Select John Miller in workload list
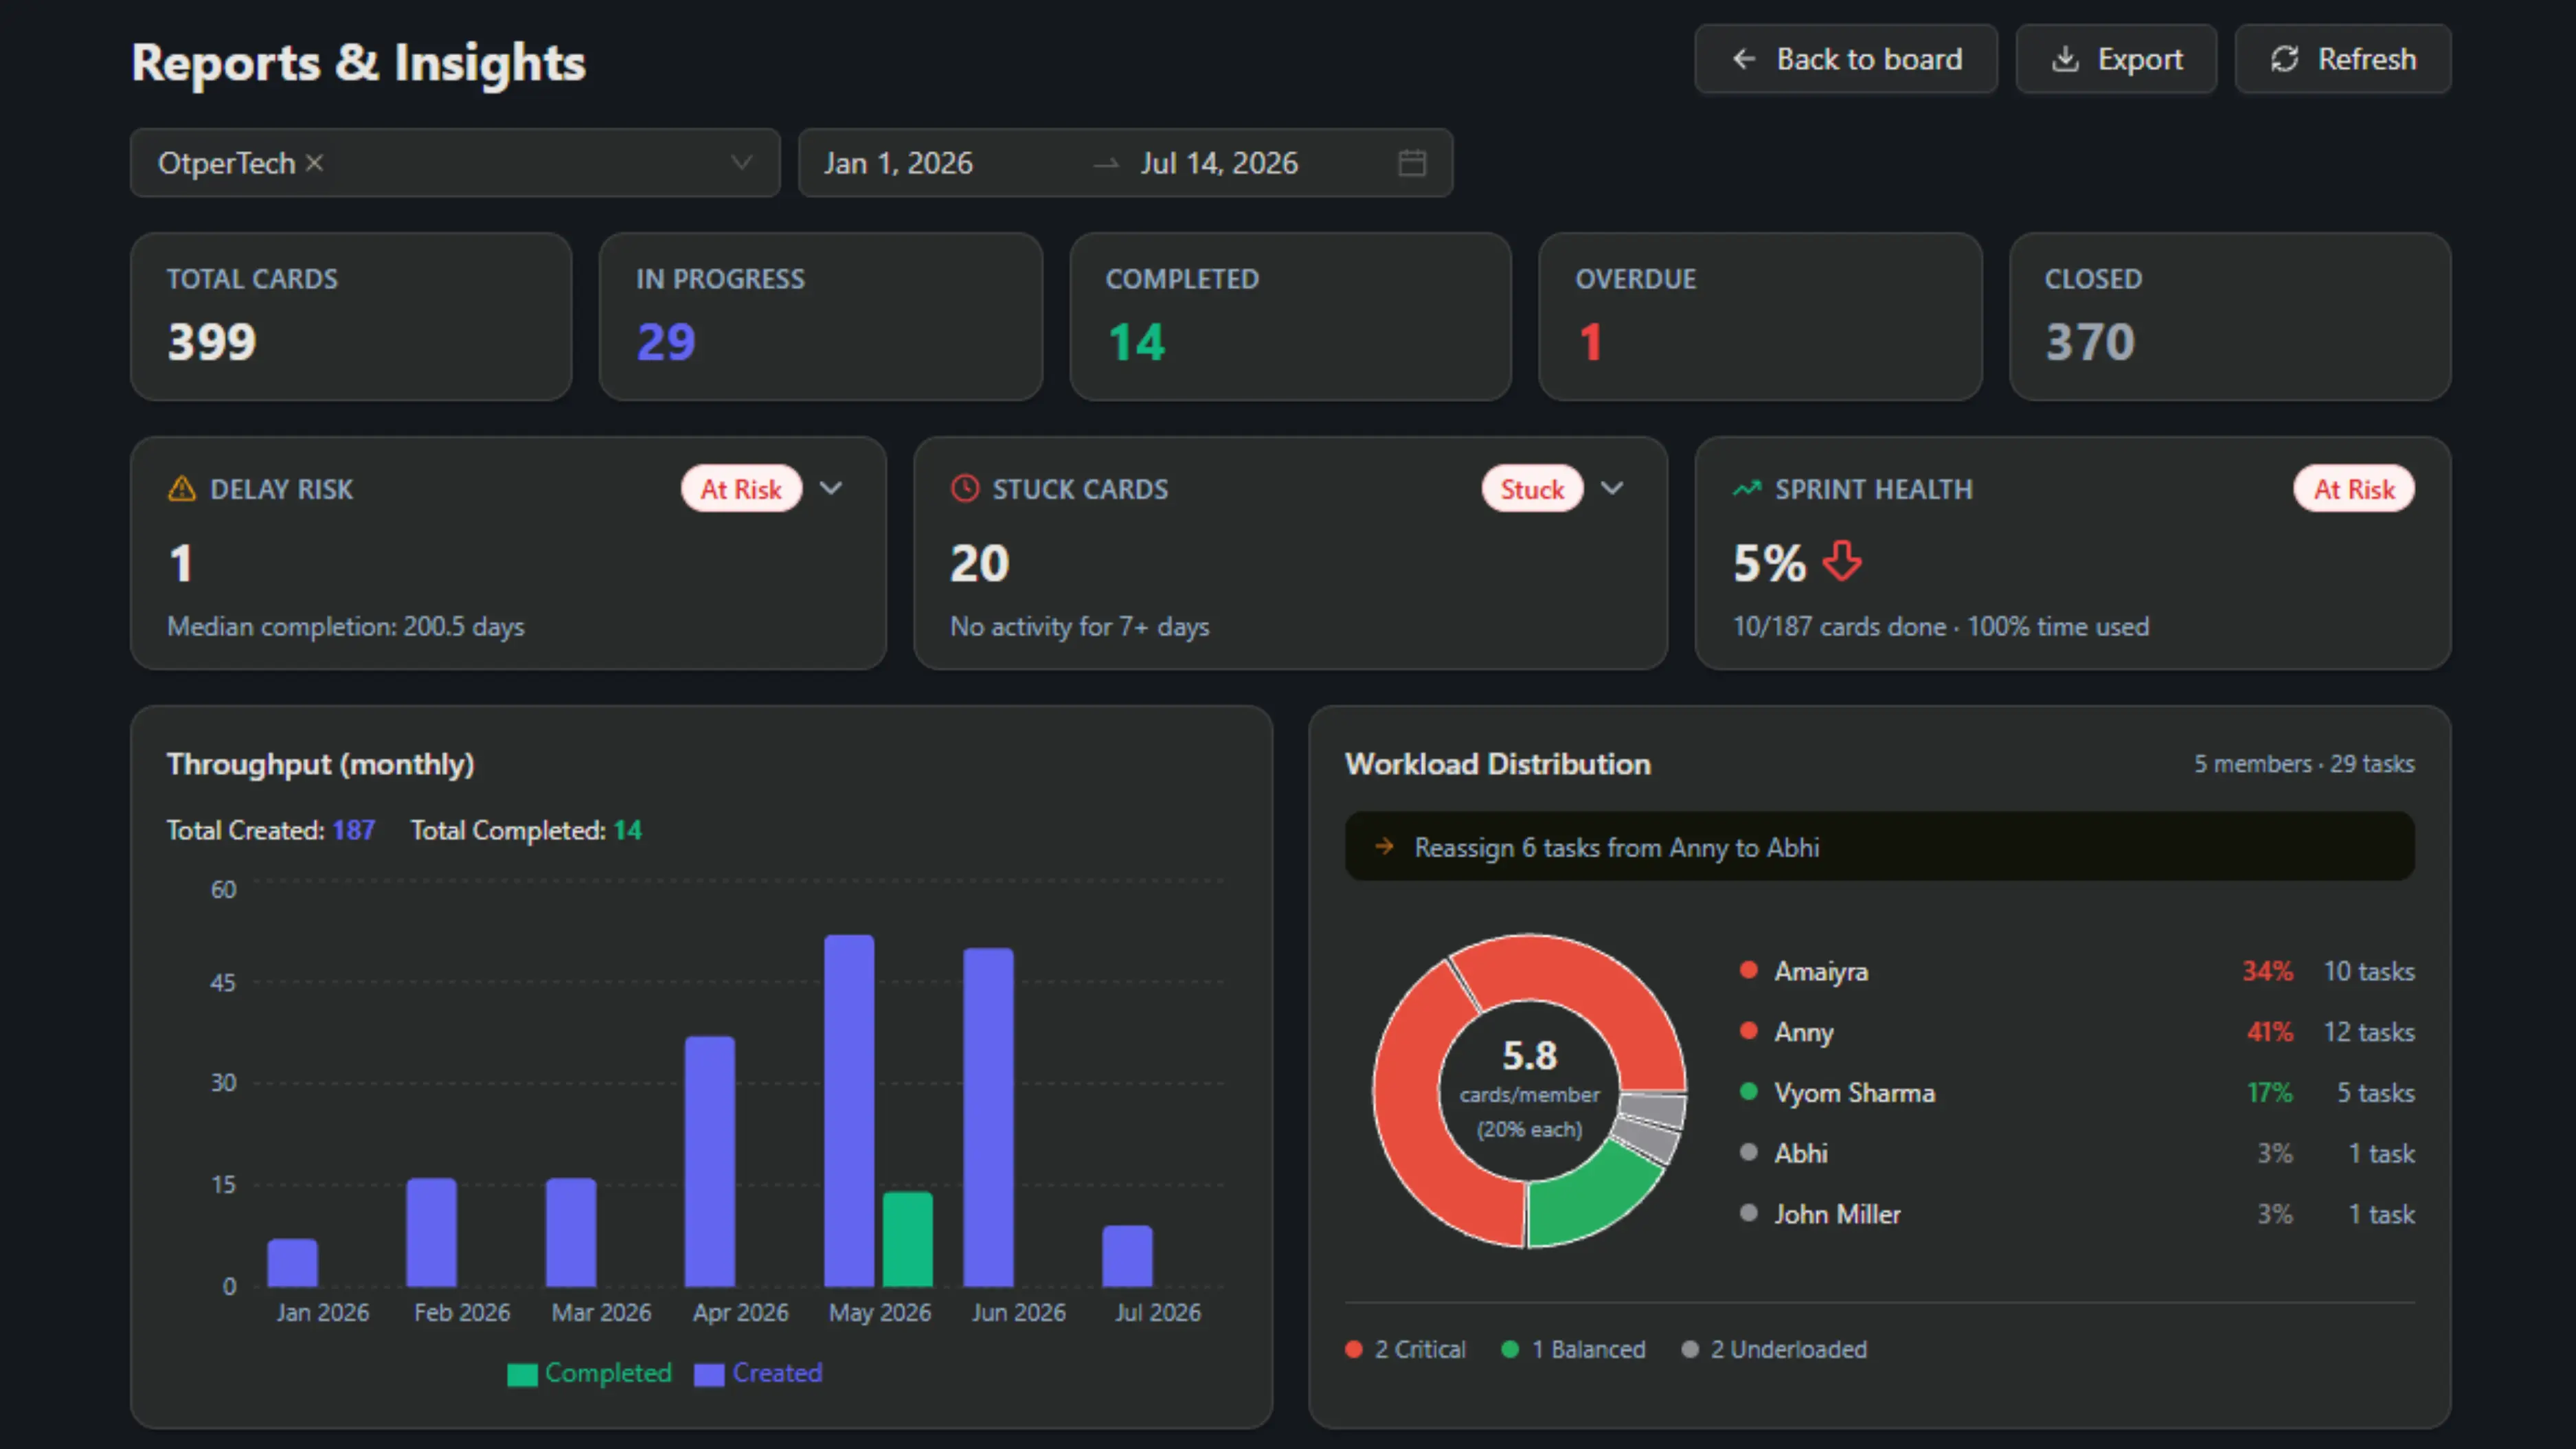Viewport: 2576px width, 1449px height. point(2077,1213)
